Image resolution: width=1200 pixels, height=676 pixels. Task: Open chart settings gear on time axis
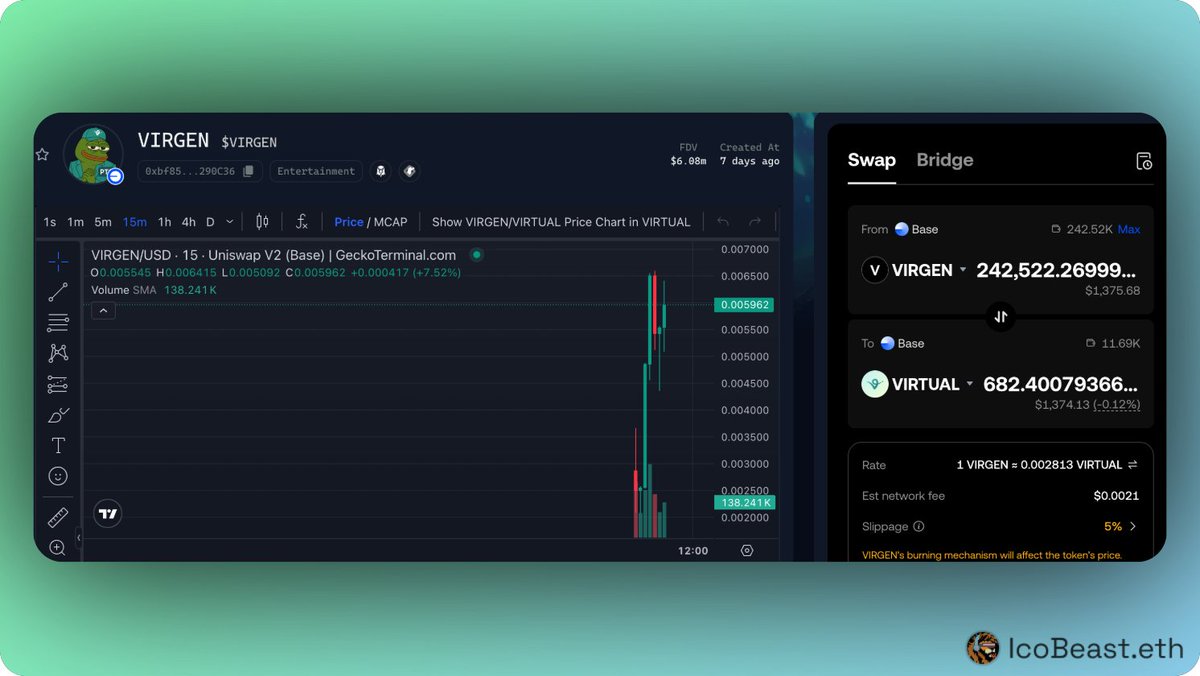(x=747, y=551)
